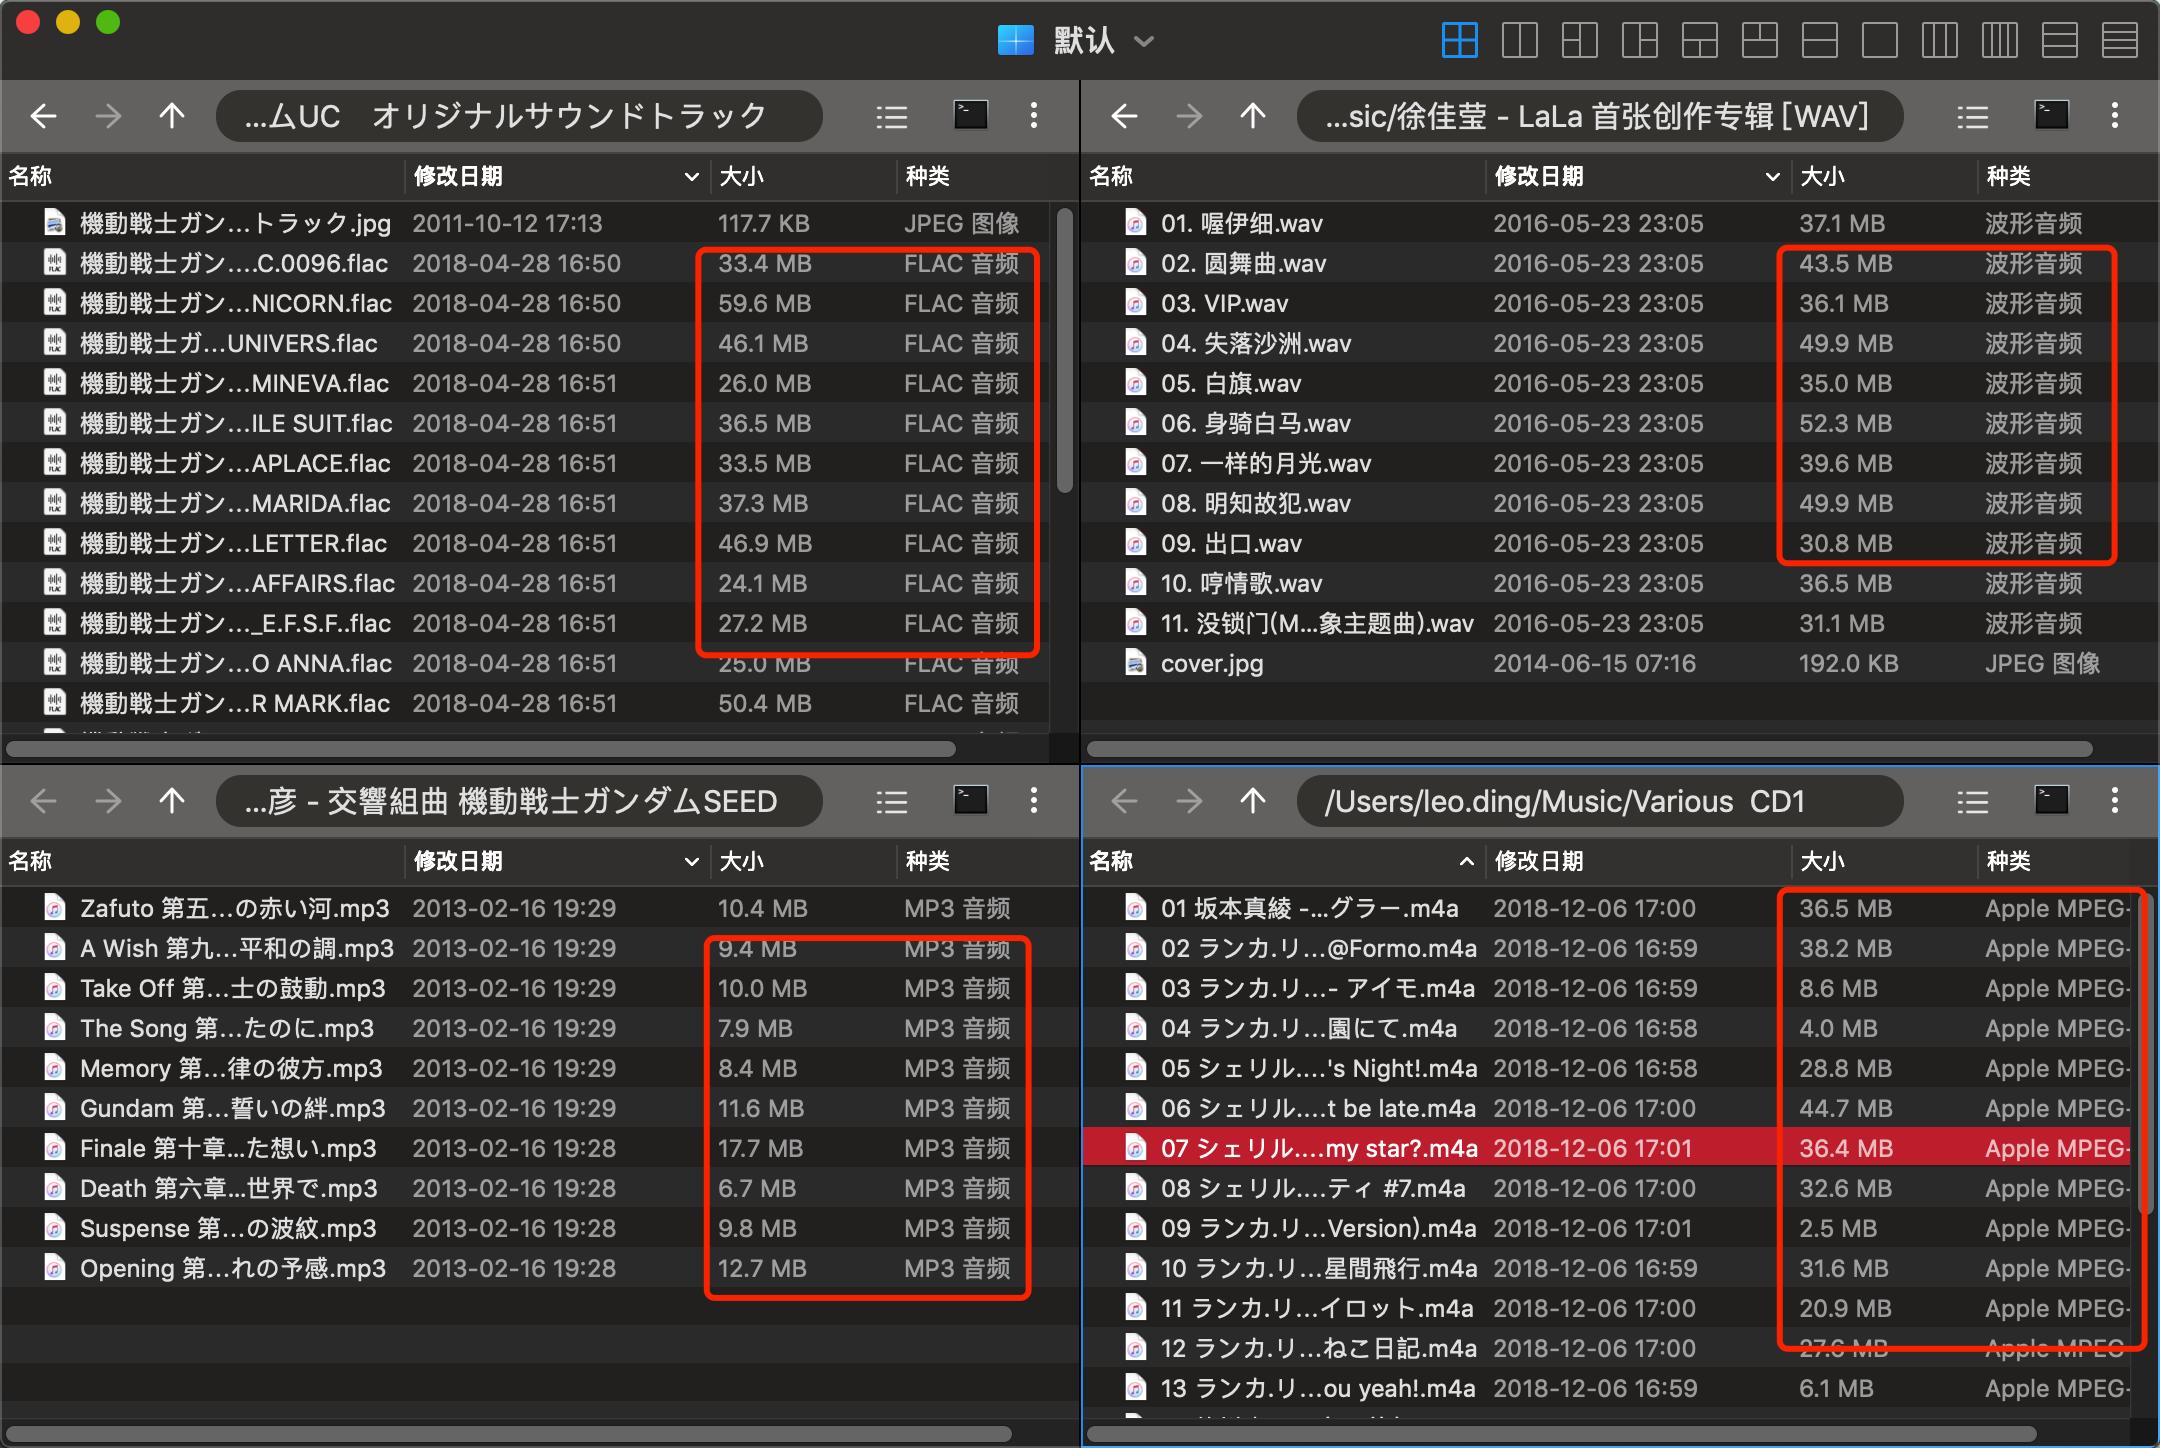
Task: Select the Finale 第十章 mp3 file
Action: 228,1149
